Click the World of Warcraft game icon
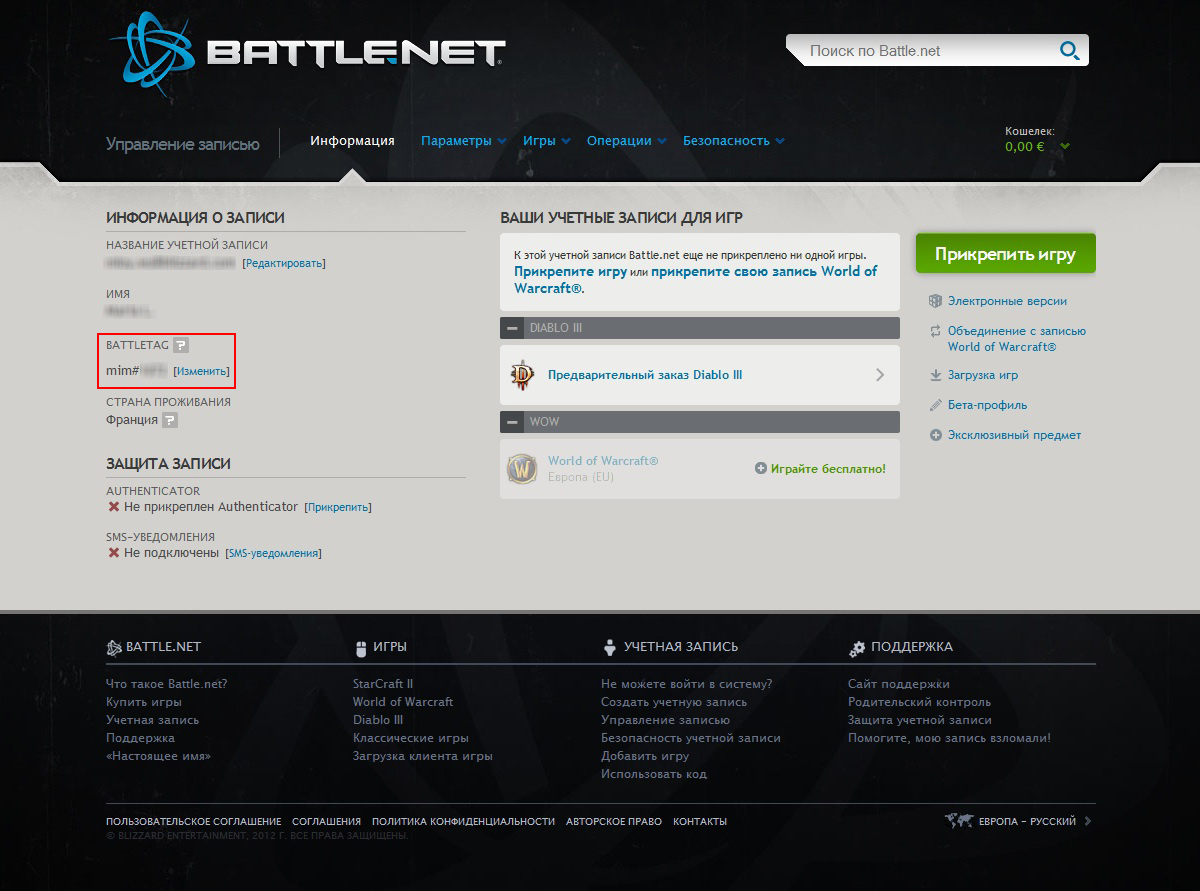The height and width of the screenshot is (891, 1200). [x=522, y=468]
